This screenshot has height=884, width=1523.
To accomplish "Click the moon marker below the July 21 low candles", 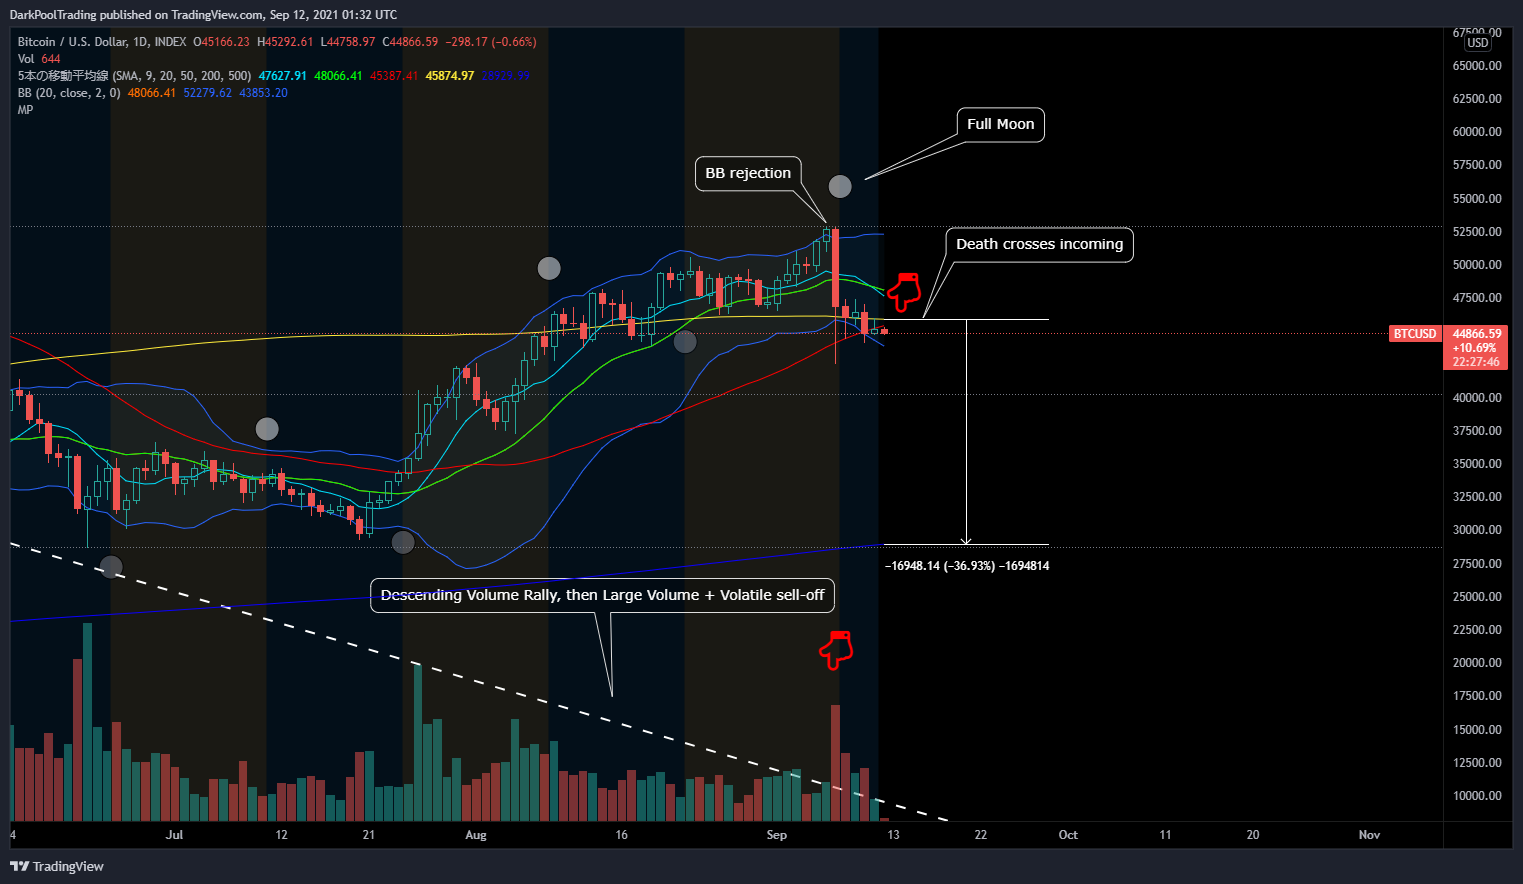I will (403, 542).
